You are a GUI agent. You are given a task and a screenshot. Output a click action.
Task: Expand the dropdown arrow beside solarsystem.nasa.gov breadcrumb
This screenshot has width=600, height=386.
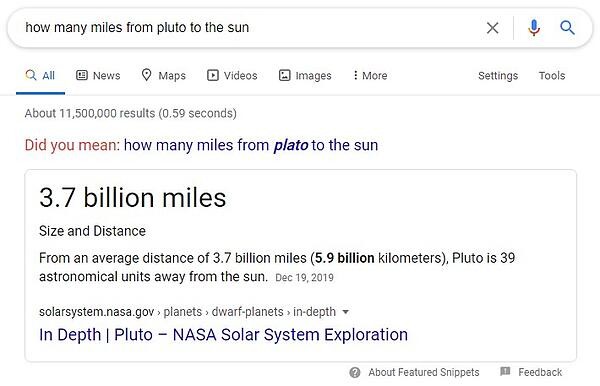pyautogui.click(x=345, y=312)
